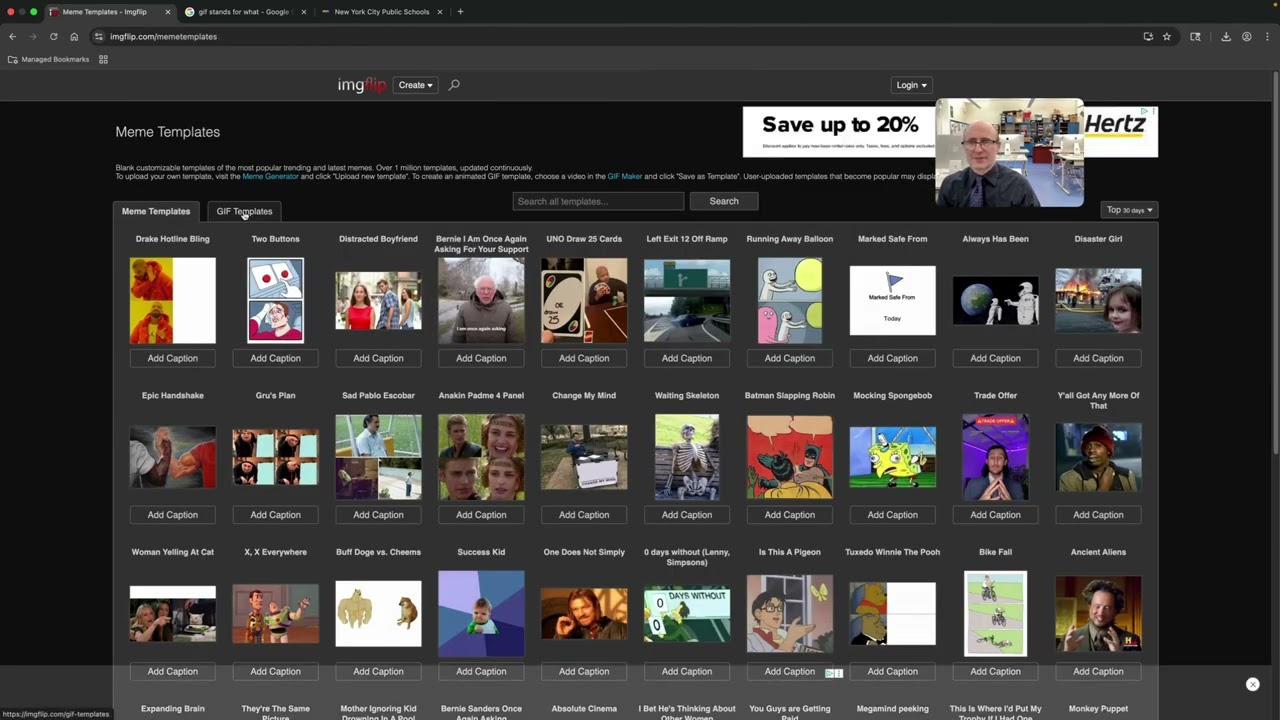Open the Bernie Sanders support meme thumbnail
1280x720 pixels.
click(481, 300)
